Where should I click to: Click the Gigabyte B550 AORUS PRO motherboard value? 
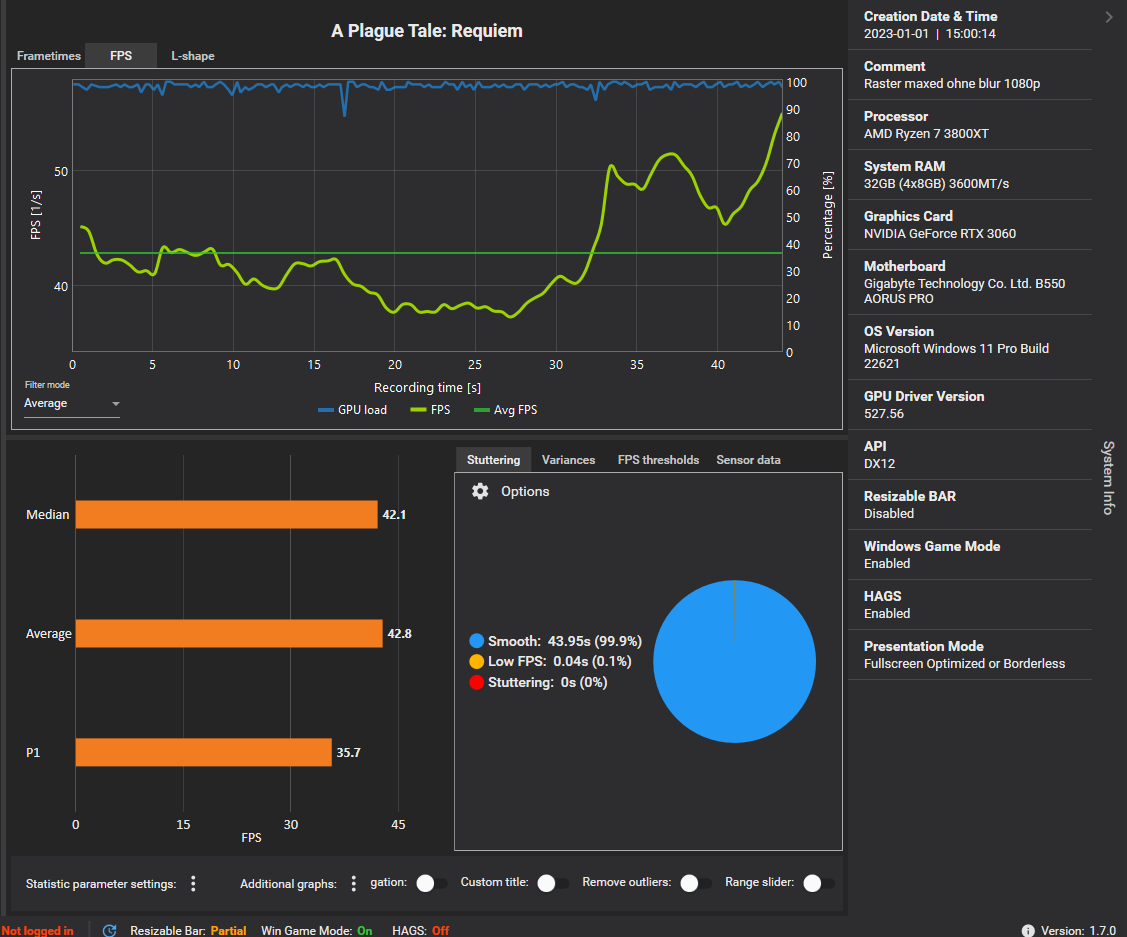point(964,291)
